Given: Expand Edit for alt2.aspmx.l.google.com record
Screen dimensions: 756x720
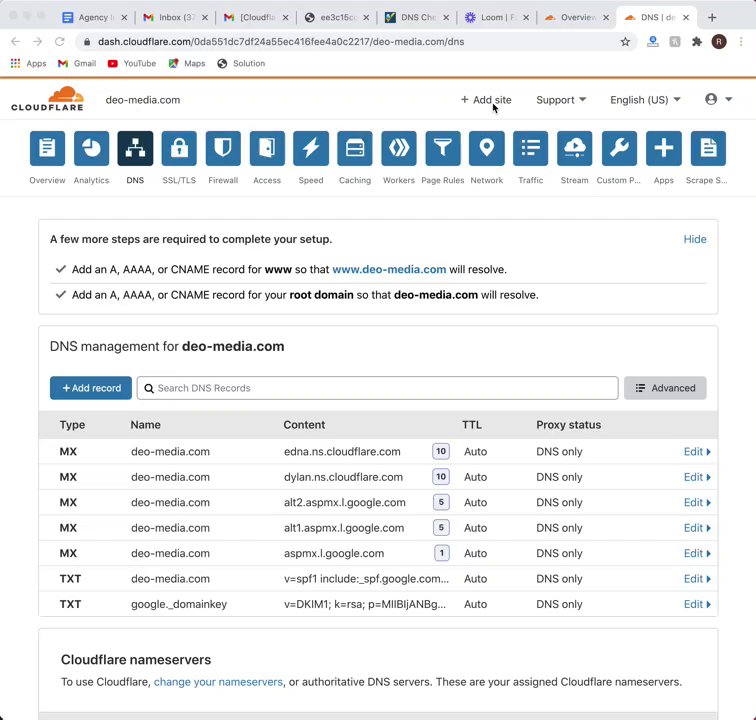Looking at the screenshot, I should [697, 503].
